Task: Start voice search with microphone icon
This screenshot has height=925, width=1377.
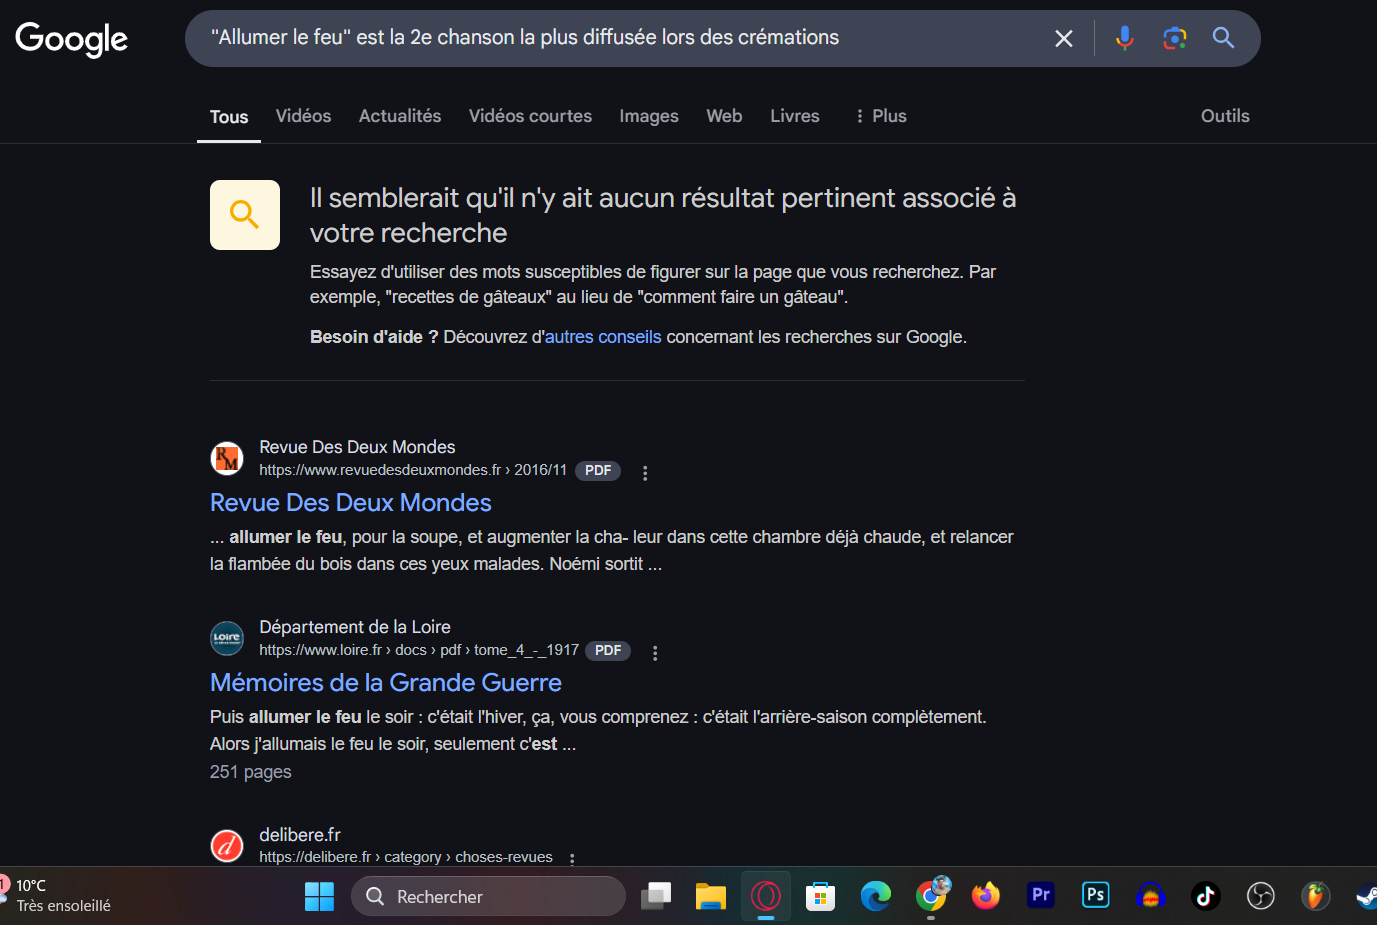Action: pos(1125,38)
